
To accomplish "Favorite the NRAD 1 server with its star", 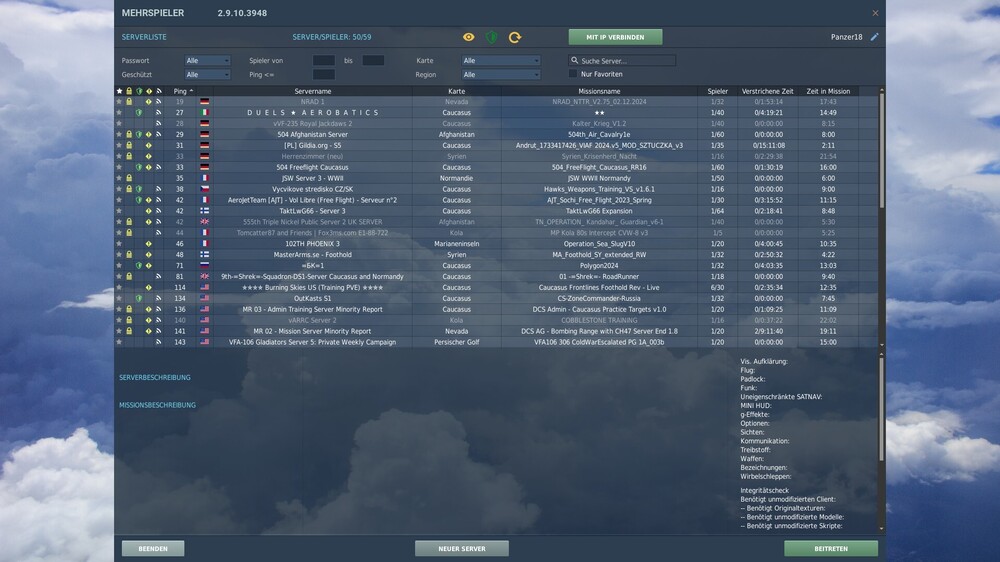I will pyautogui.click(x=119, y=101).
